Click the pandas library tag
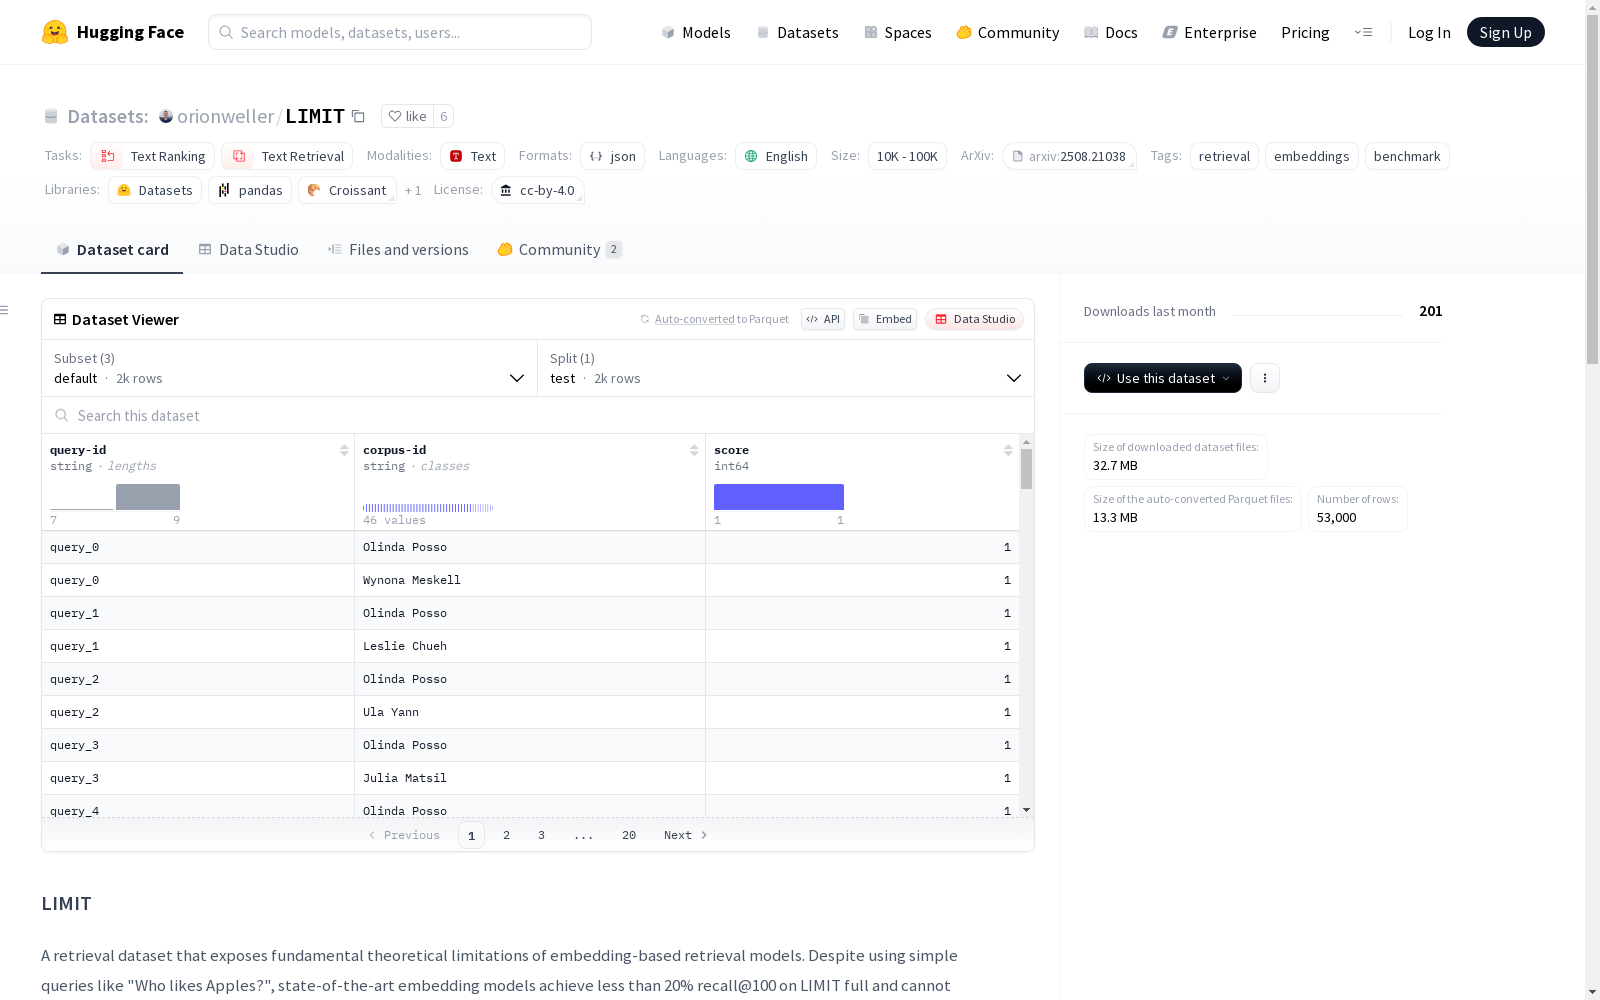Screen dimensions: 1600x1000 [250, 190]
